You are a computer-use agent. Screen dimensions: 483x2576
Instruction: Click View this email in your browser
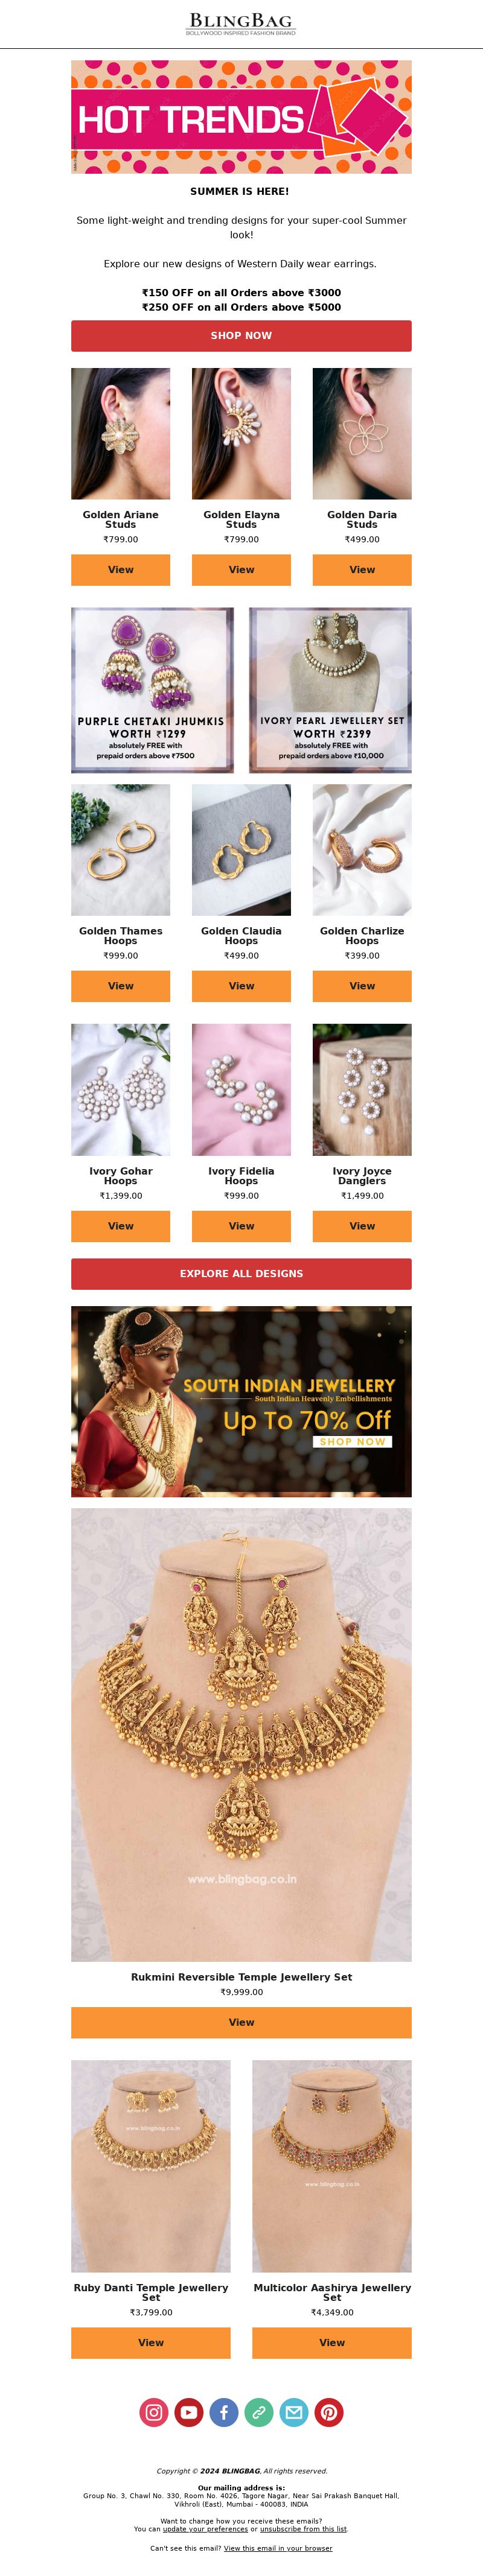[x=278, y=2548]
